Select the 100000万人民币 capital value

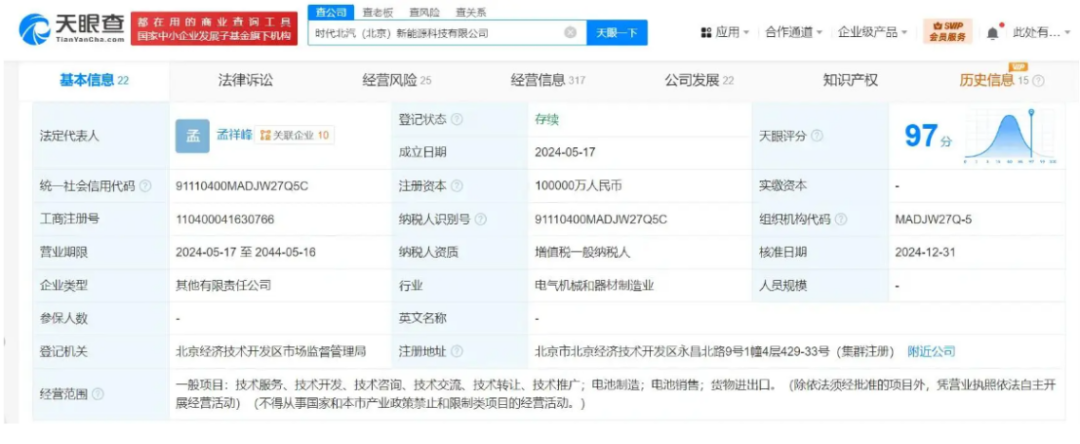click(579, 186)
